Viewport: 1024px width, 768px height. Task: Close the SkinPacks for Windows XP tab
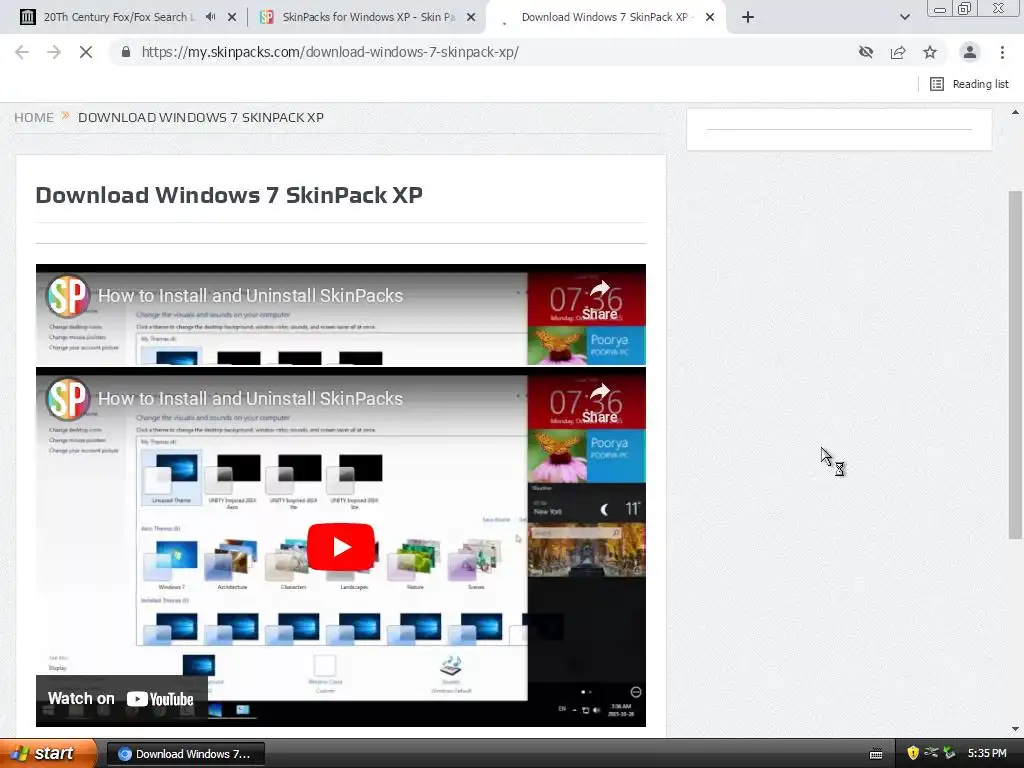[x=471, y=18]
